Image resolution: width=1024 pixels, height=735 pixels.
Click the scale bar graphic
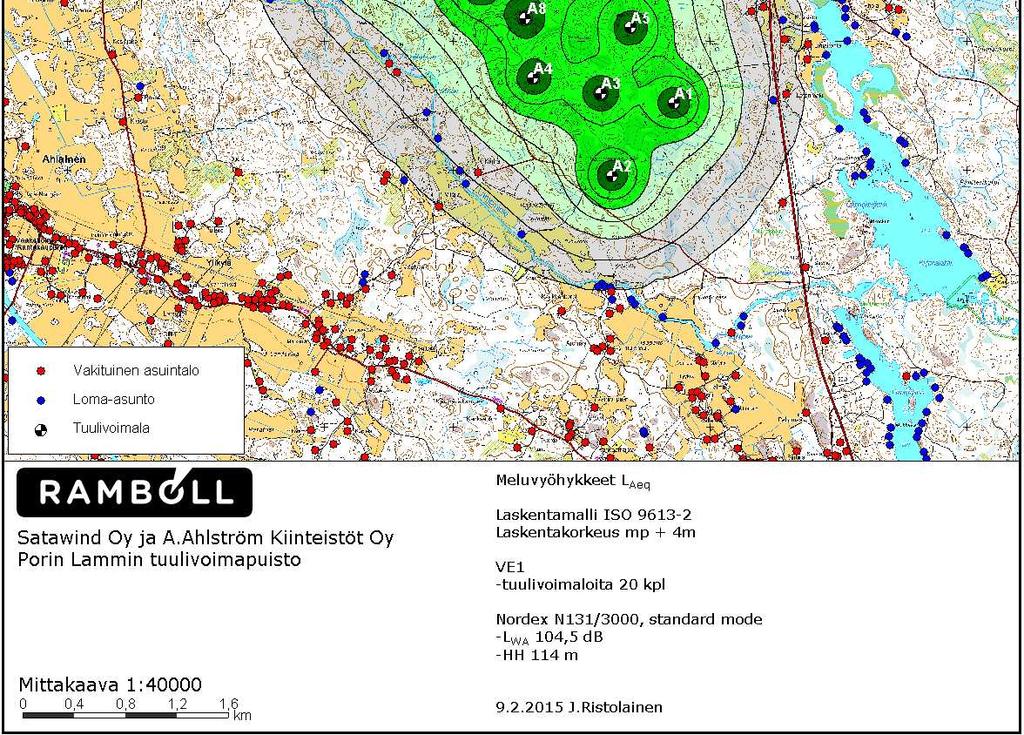(x=125, y=715)
